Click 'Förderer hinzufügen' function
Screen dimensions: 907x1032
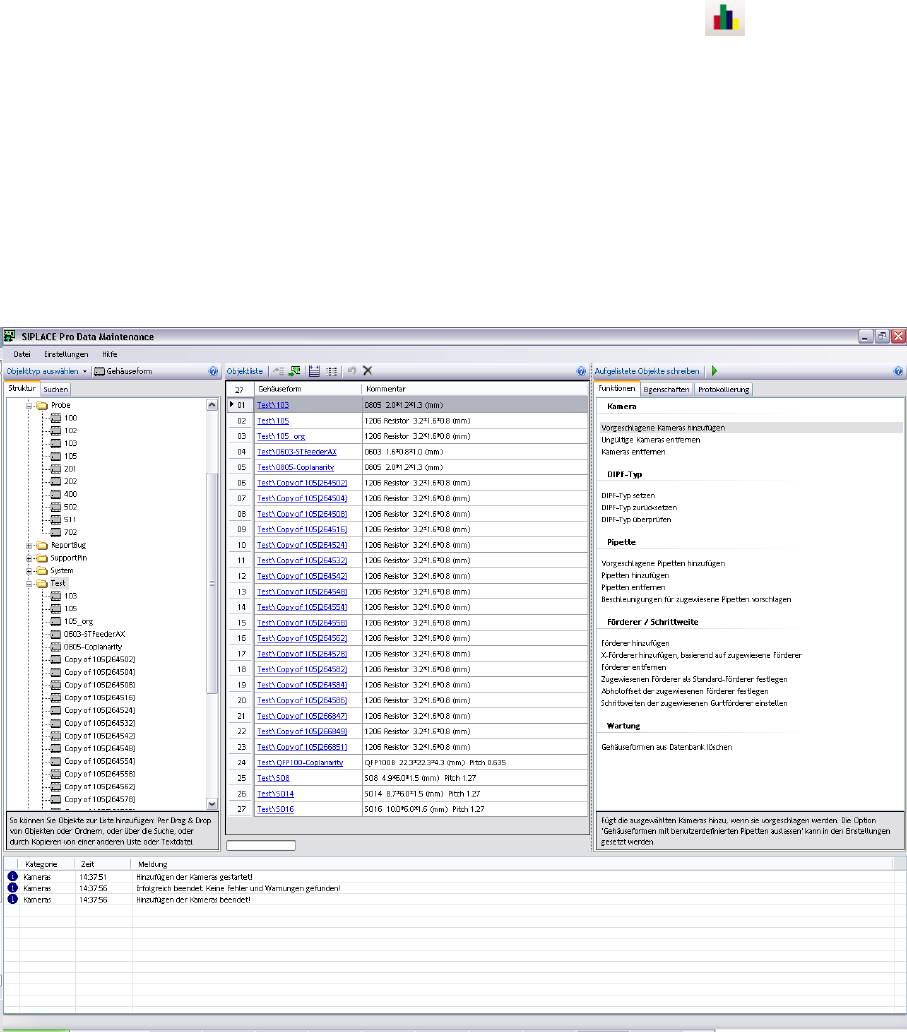click(635, 644)
